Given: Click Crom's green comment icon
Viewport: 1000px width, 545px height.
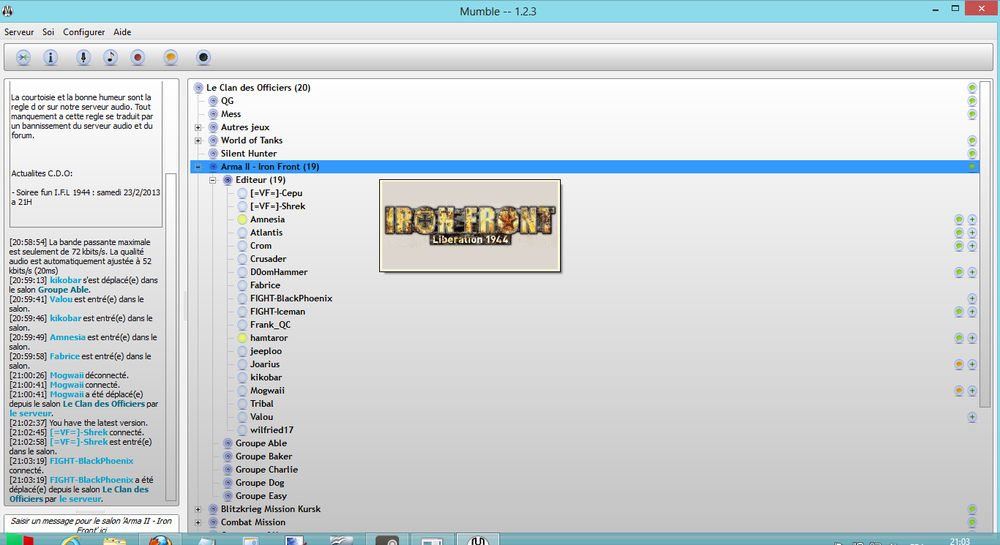Looking at the screenshot, I should tap(959, 245).
